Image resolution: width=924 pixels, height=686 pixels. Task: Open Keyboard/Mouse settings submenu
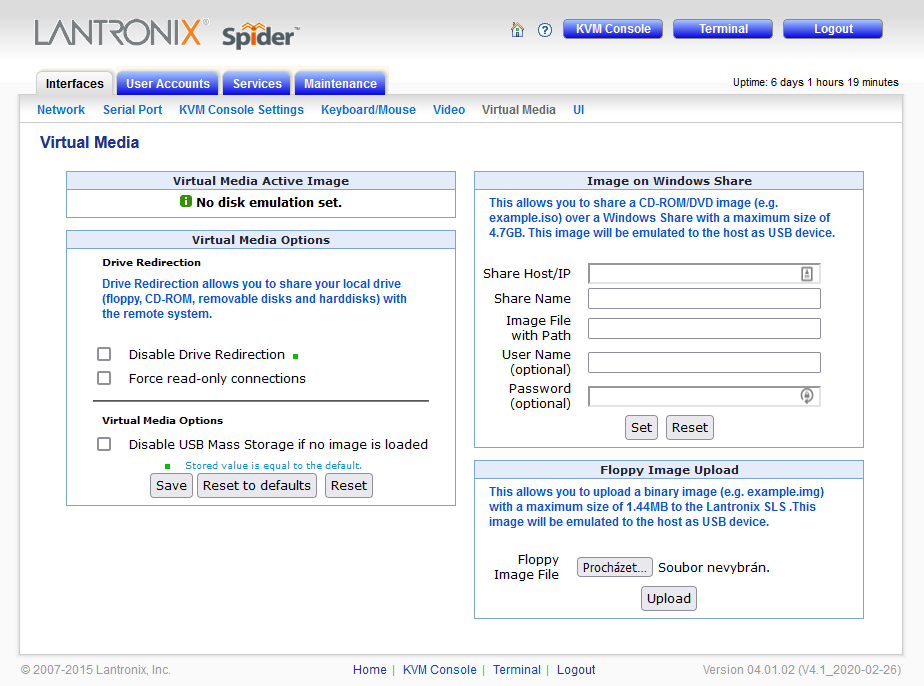[368, 110]
